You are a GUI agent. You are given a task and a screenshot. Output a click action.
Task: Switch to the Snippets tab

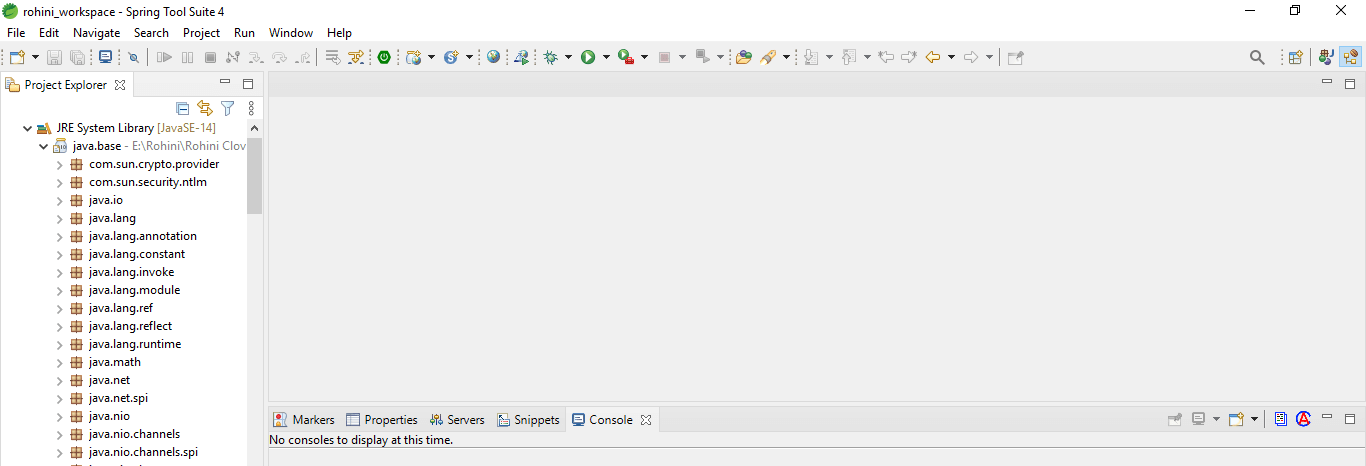529,420
